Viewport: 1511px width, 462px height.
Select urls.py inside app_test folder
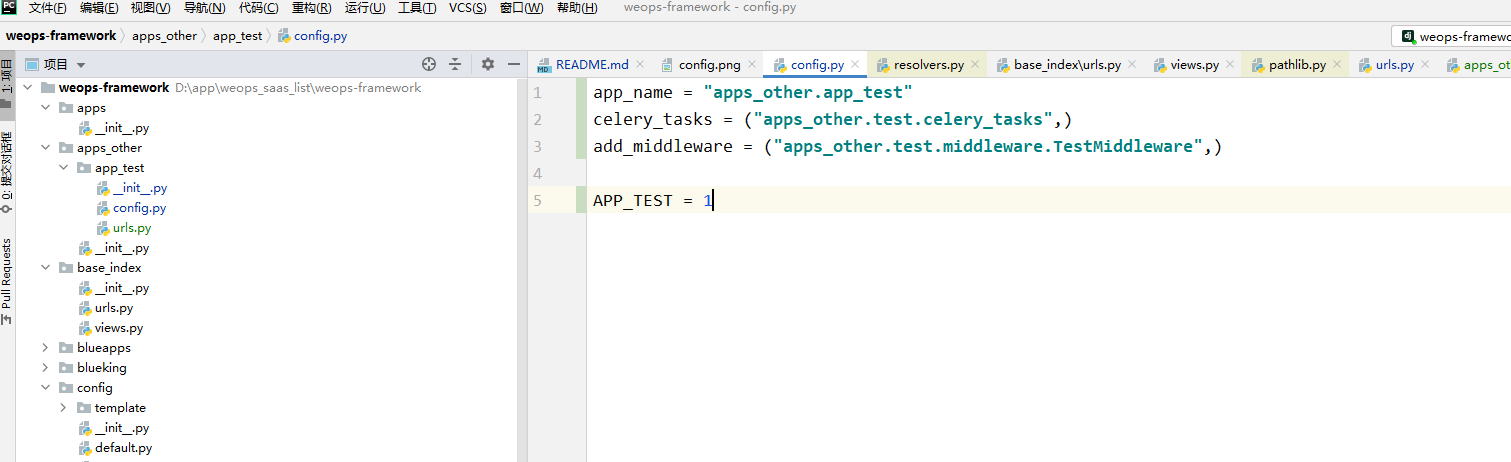124,228
